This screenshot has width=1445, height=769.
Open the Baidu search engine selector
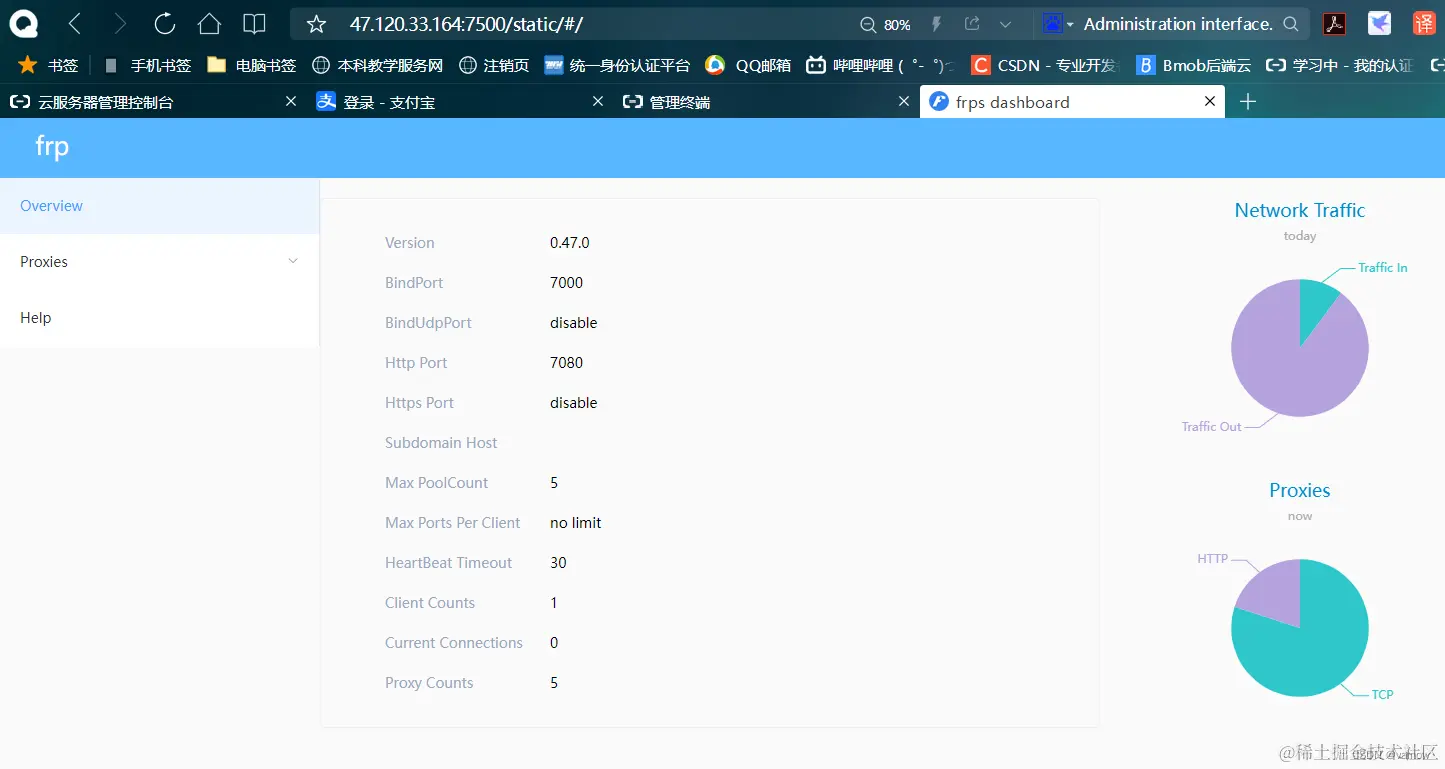(1058, 23)
